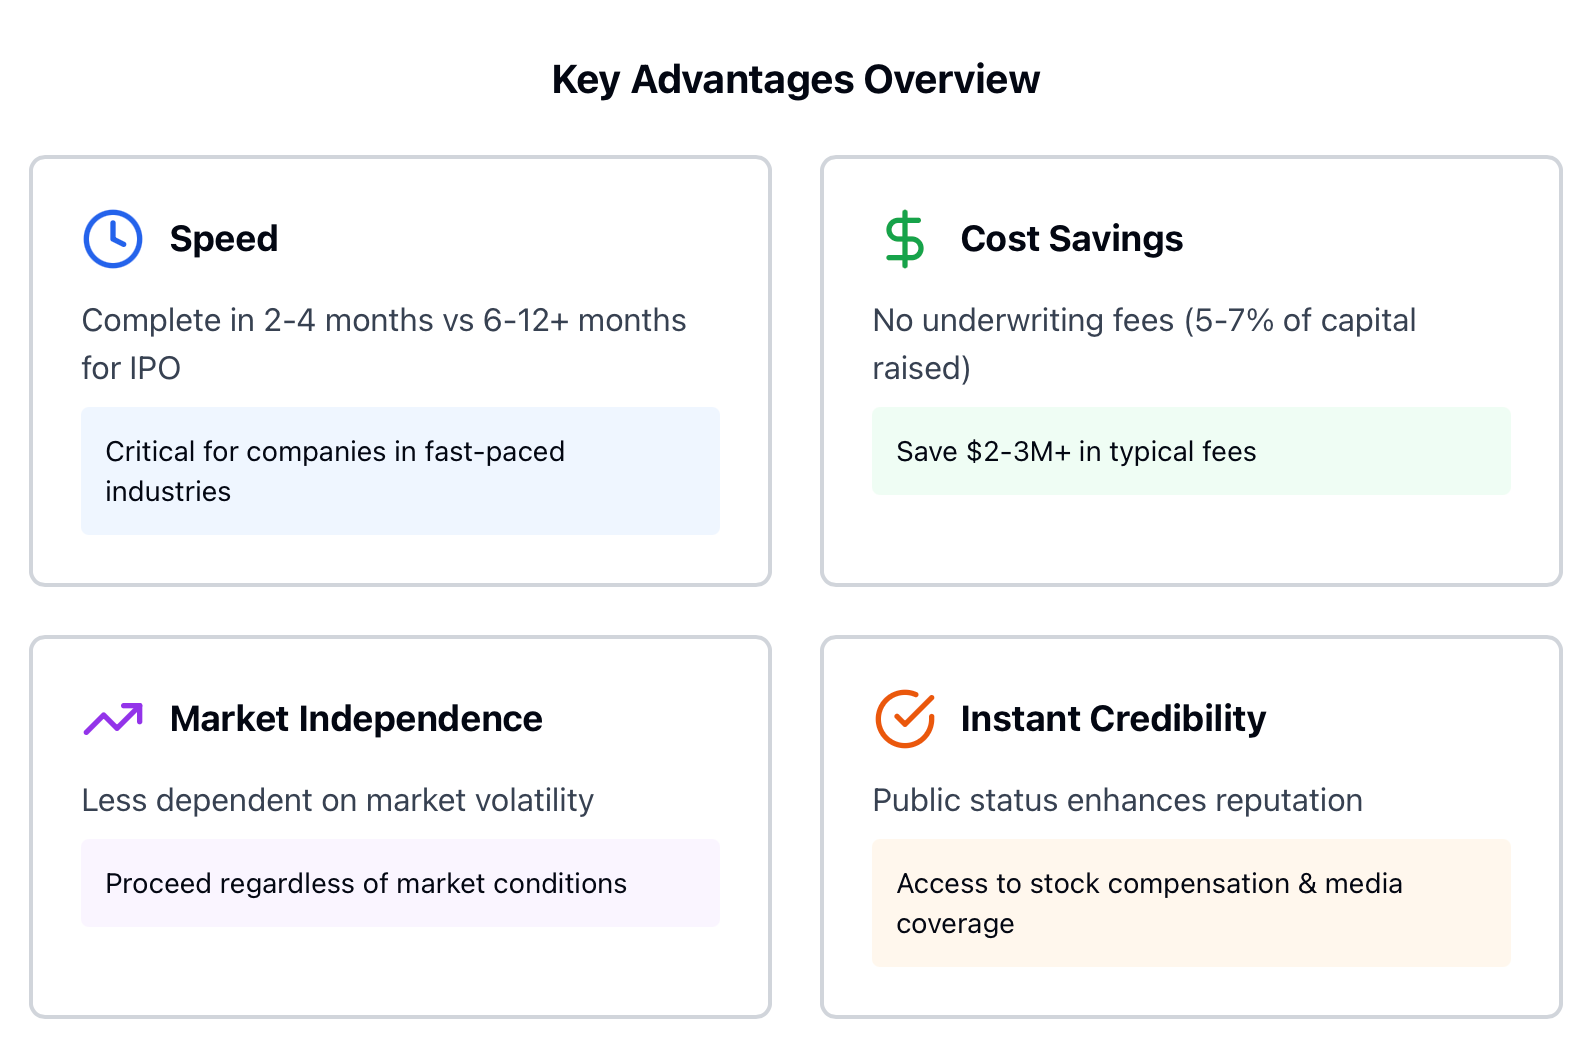Image resolution: width=1581 pixels, height=1042 pixels.
Task: Click the word 'raised)' in Cost Savings card
Action: click(x=922, y=369)
